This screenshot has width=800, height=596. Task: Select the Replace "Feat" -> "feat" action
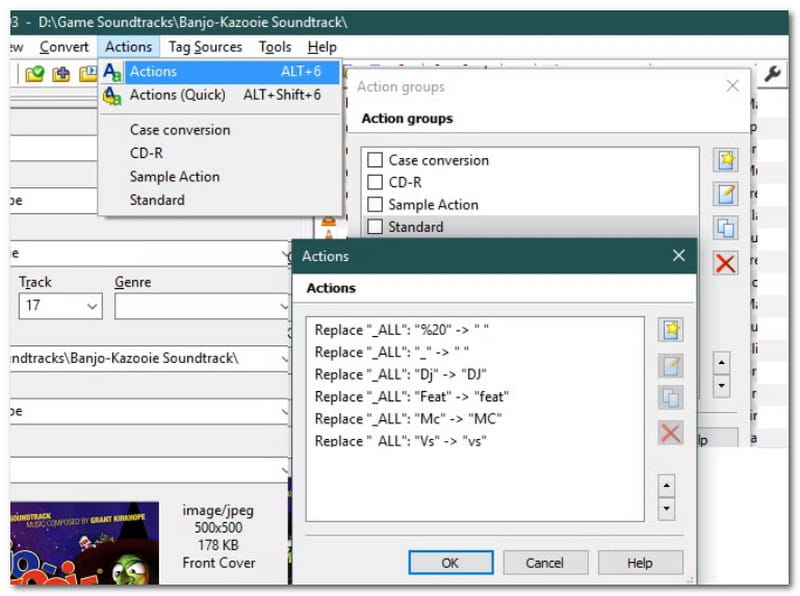(475, 396)
